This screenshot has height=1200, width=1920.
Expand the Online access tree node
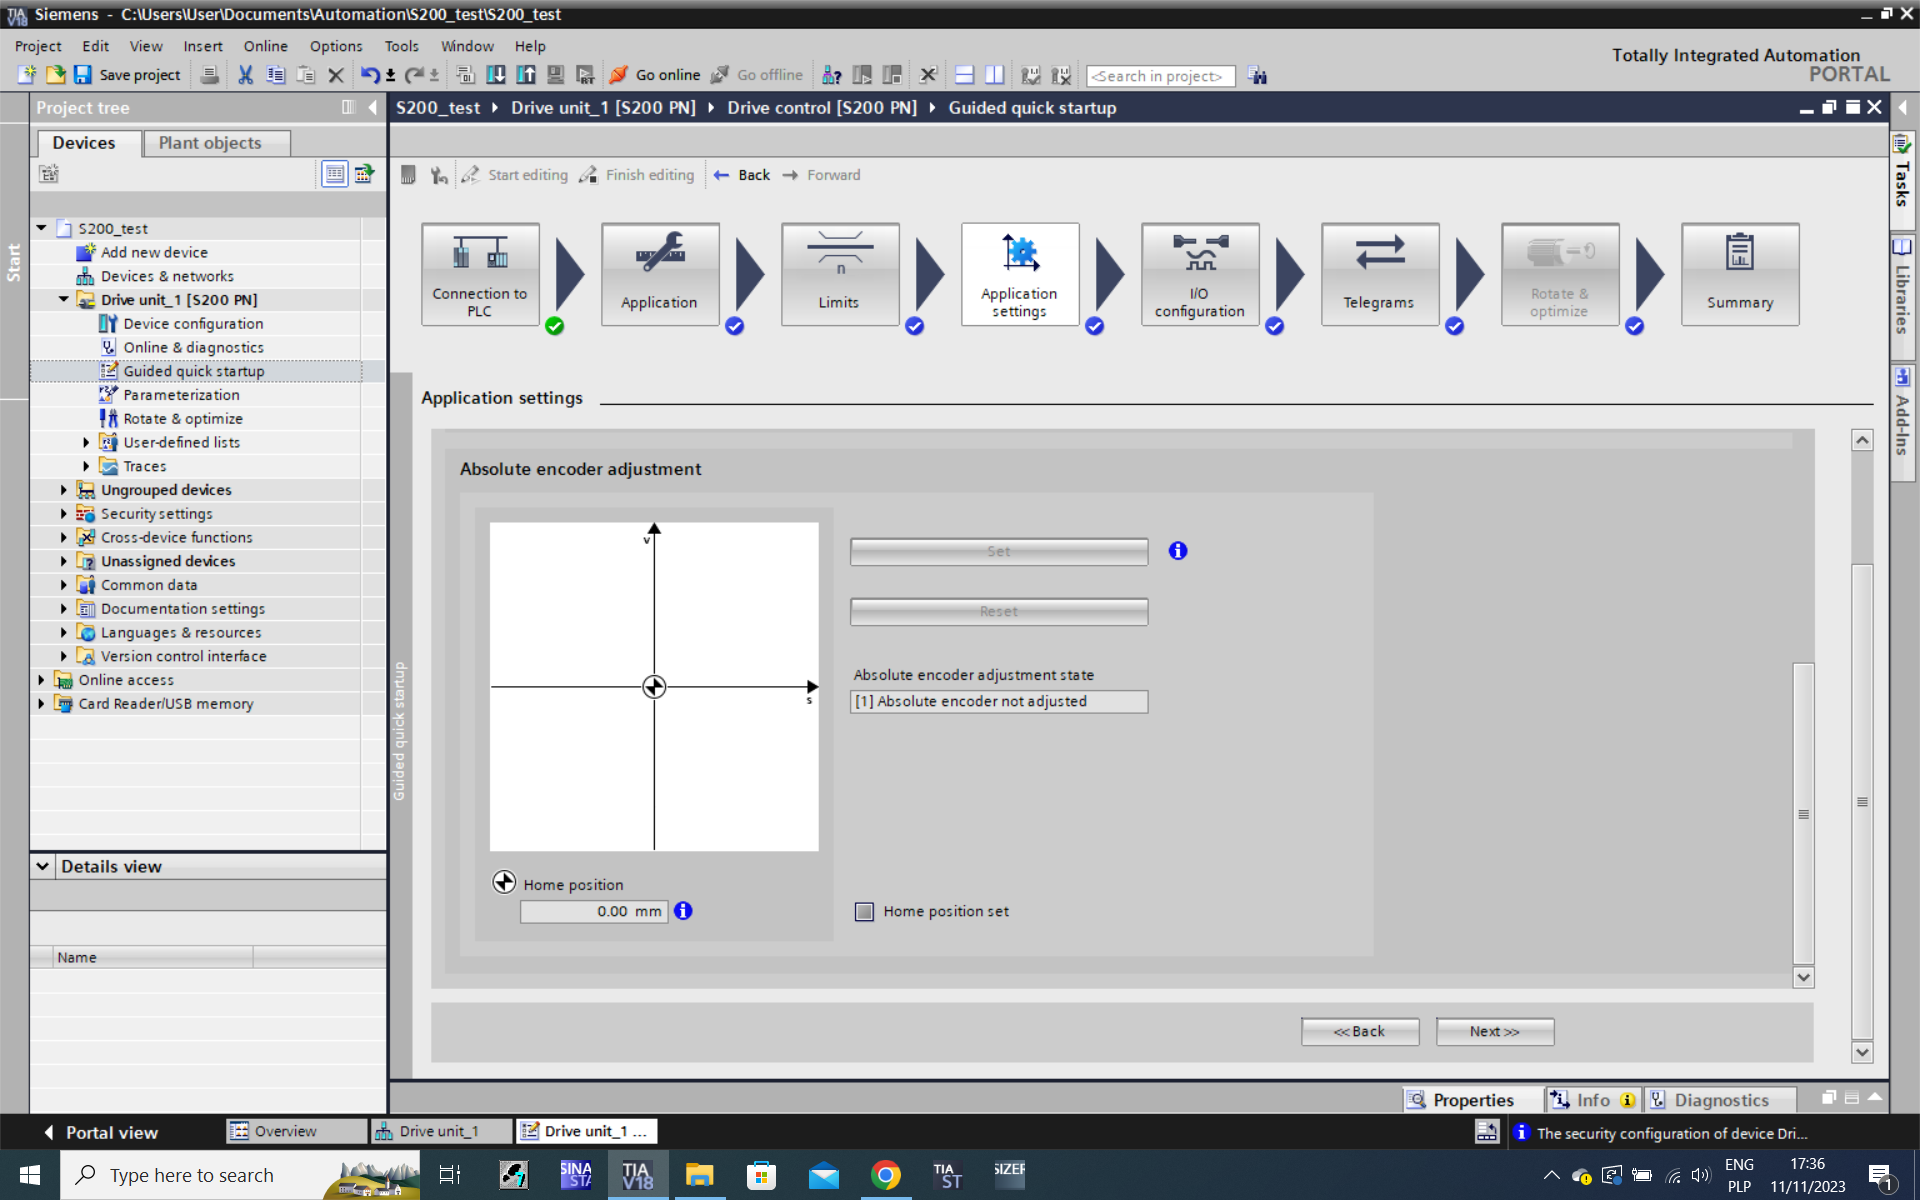41,680
